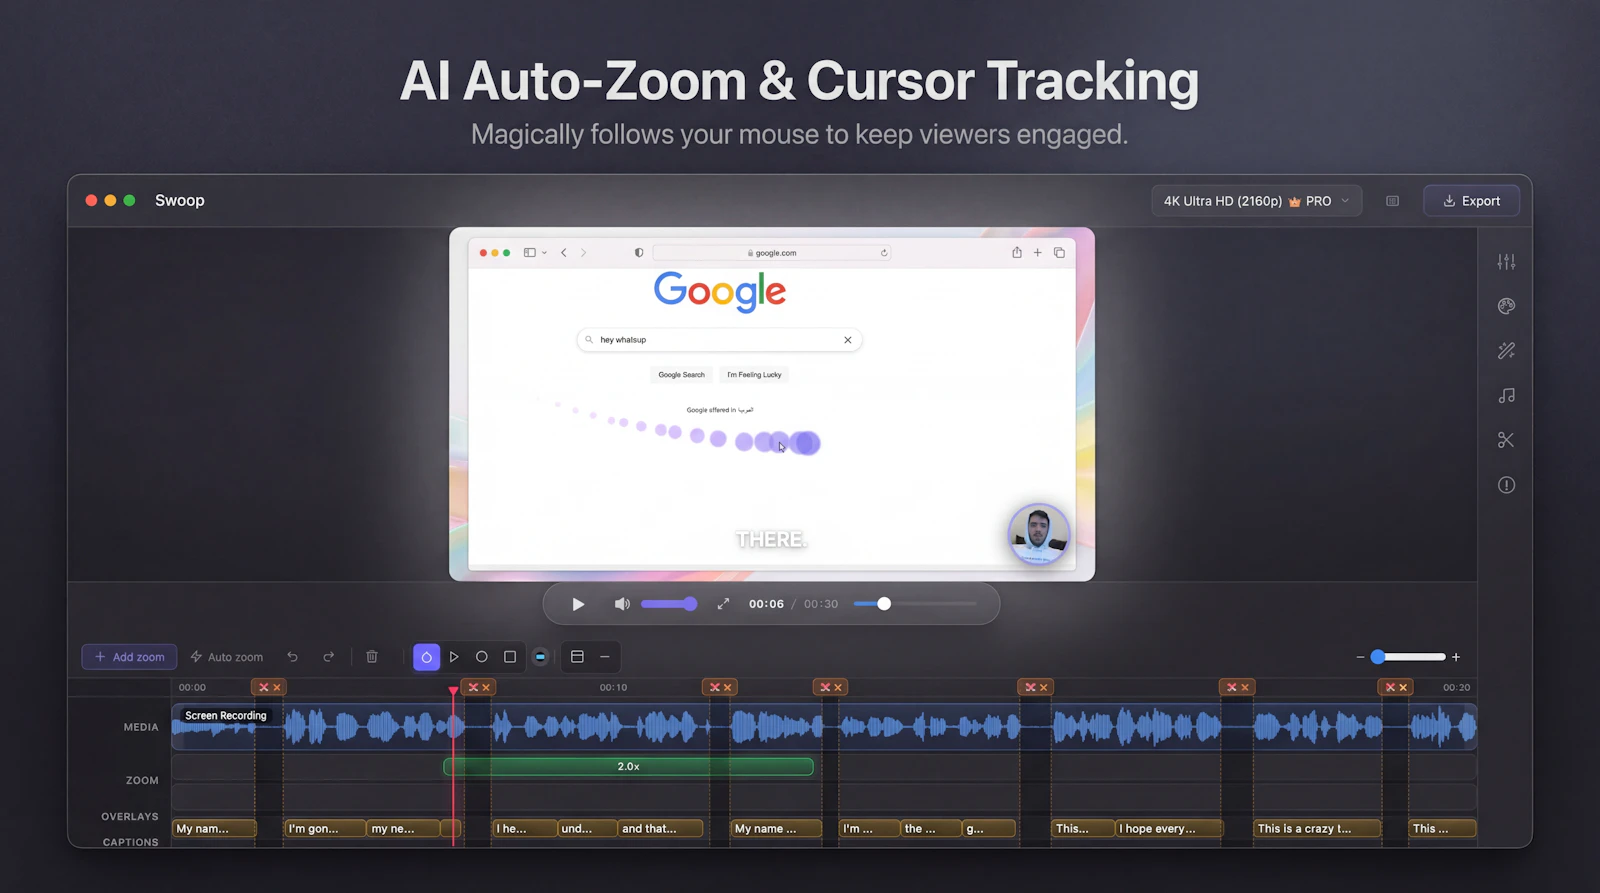The width and height of the screenshot is (1600, 893).
Task: Click the ZOOM track label
Action: [142, 780]
